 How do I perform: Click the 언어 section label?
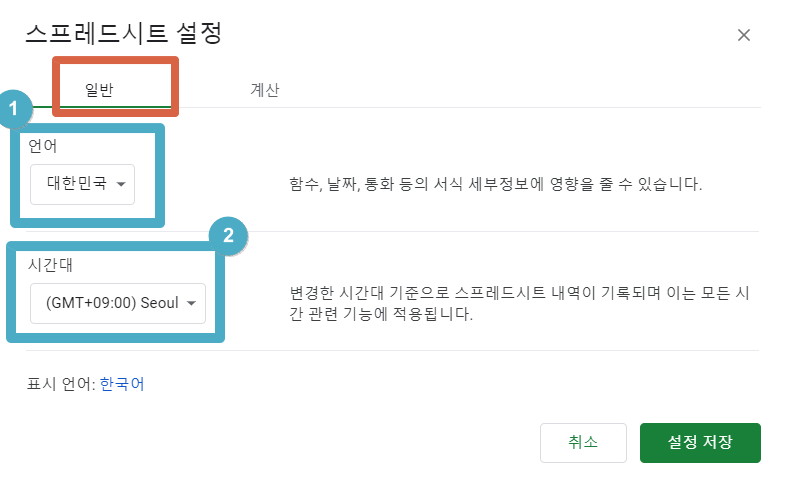43,146
